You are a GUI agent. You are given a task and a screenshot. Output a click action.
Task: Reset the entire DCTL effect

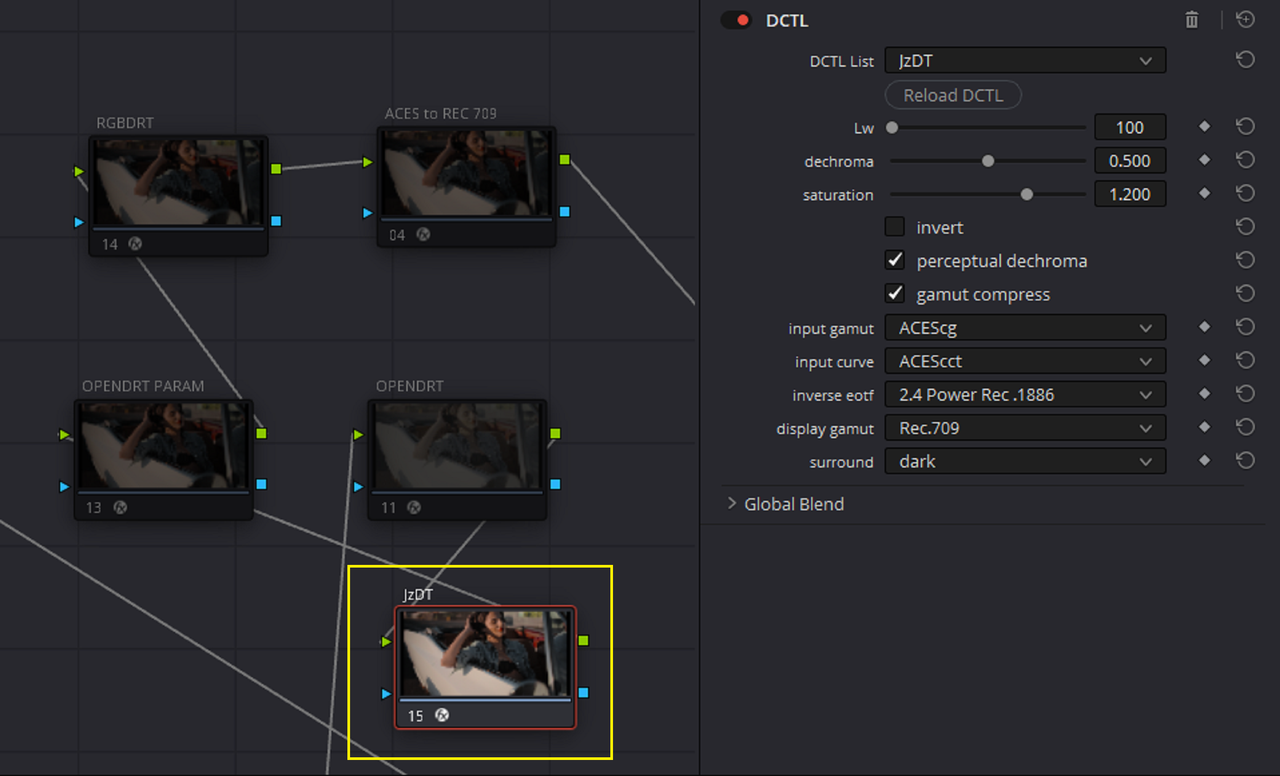1245,20
